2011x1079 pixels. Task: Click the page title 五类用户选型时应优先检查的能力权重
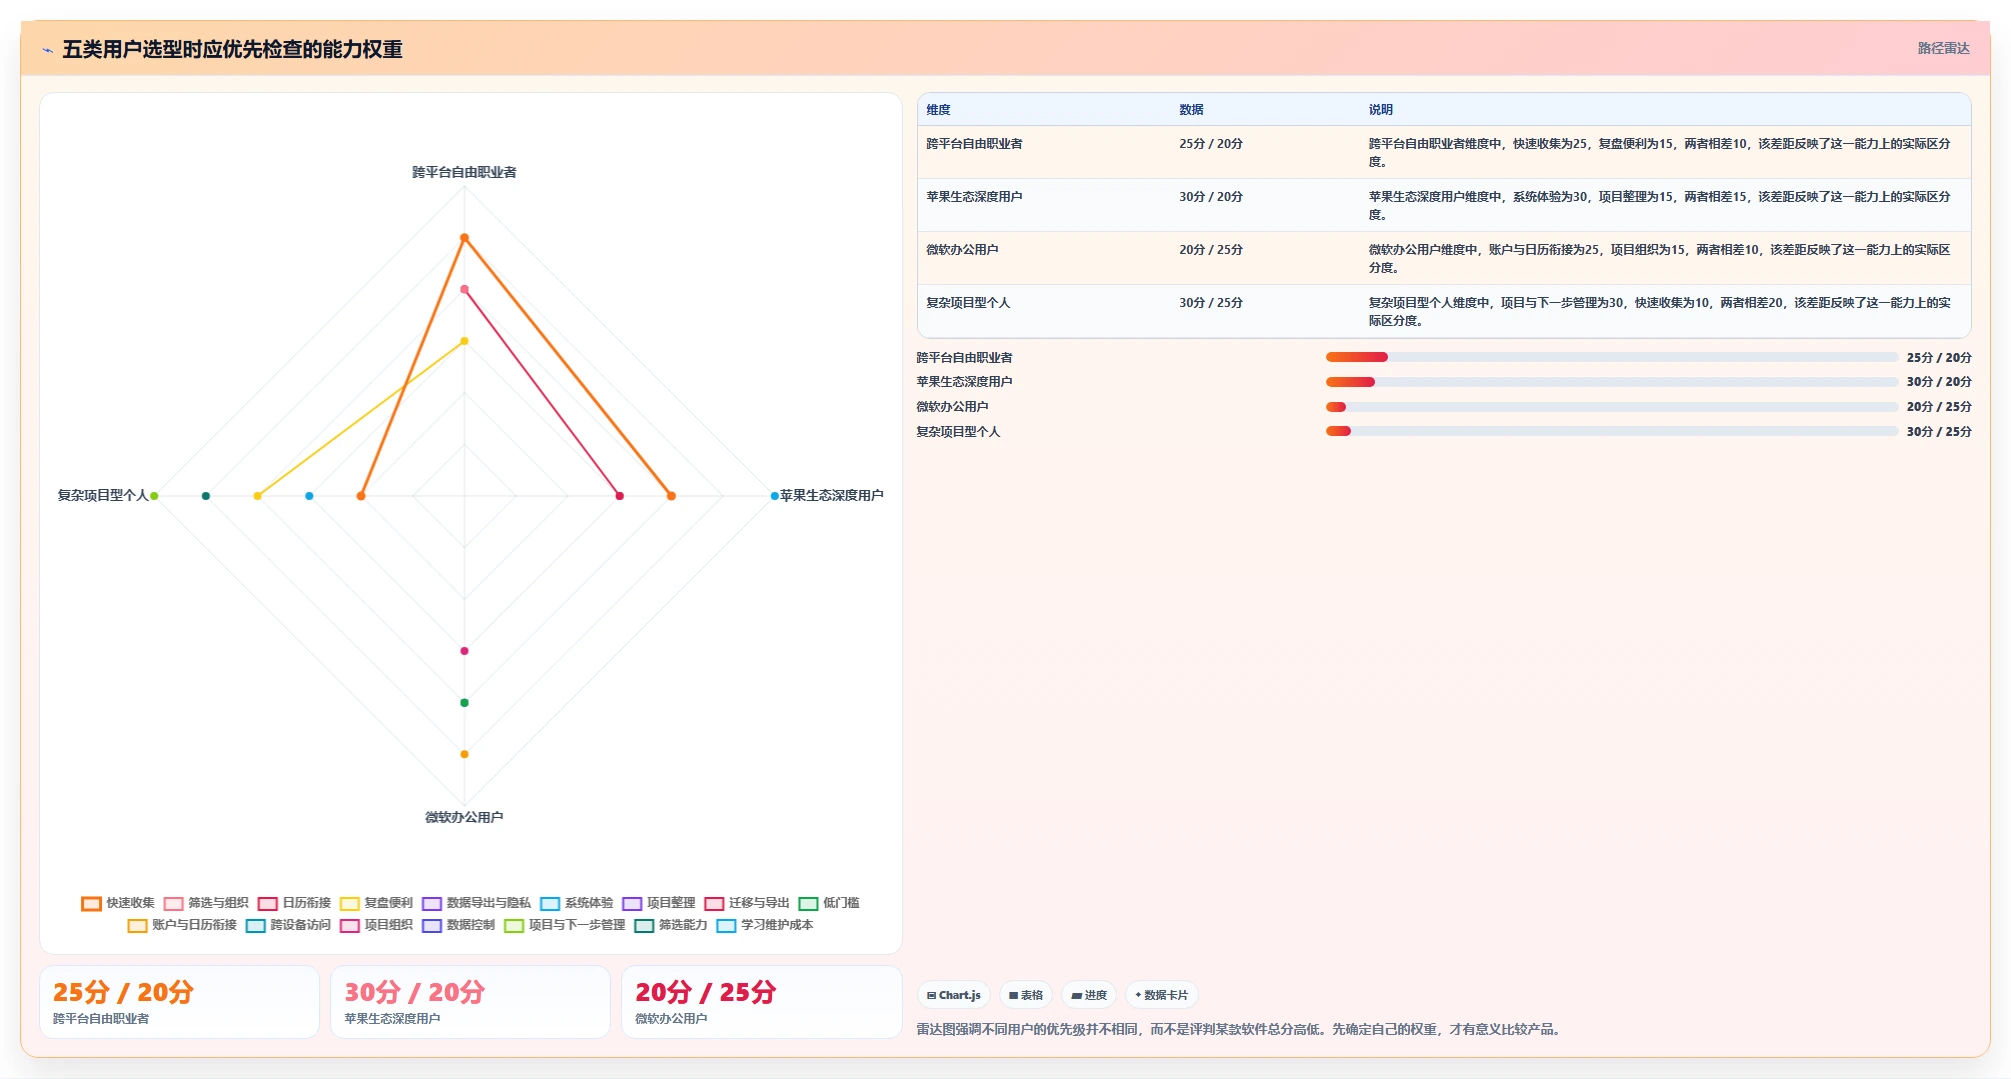coord(232,49)
